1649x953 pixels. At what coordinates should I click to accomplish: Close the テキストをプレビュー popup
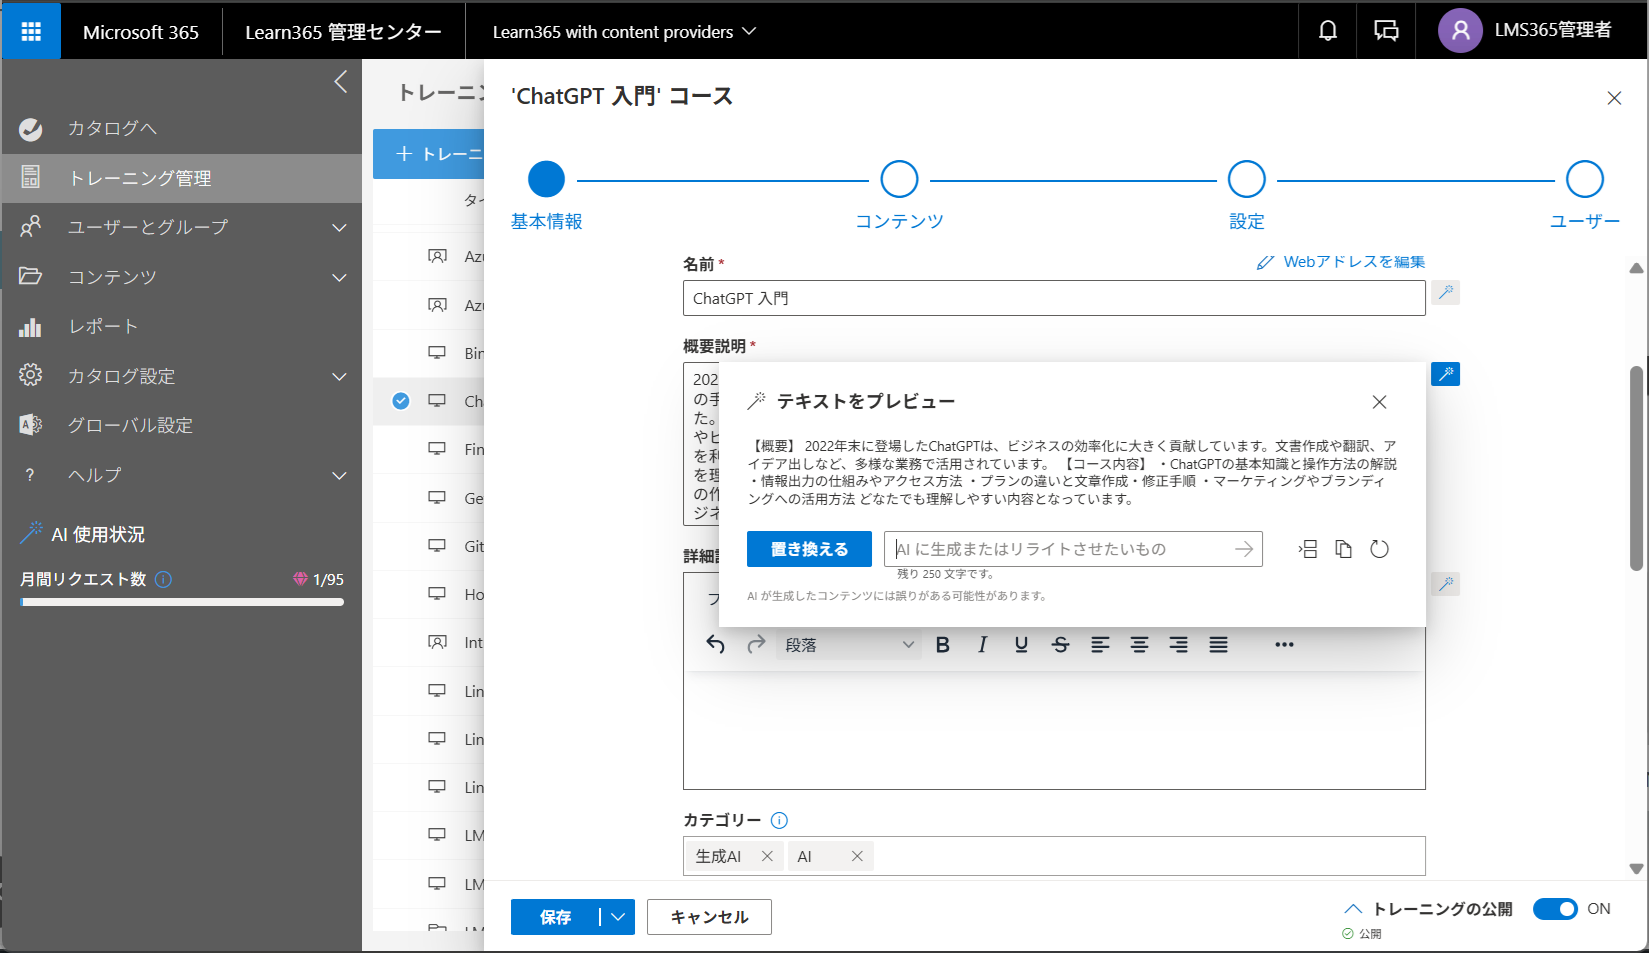coord(1379,402)
